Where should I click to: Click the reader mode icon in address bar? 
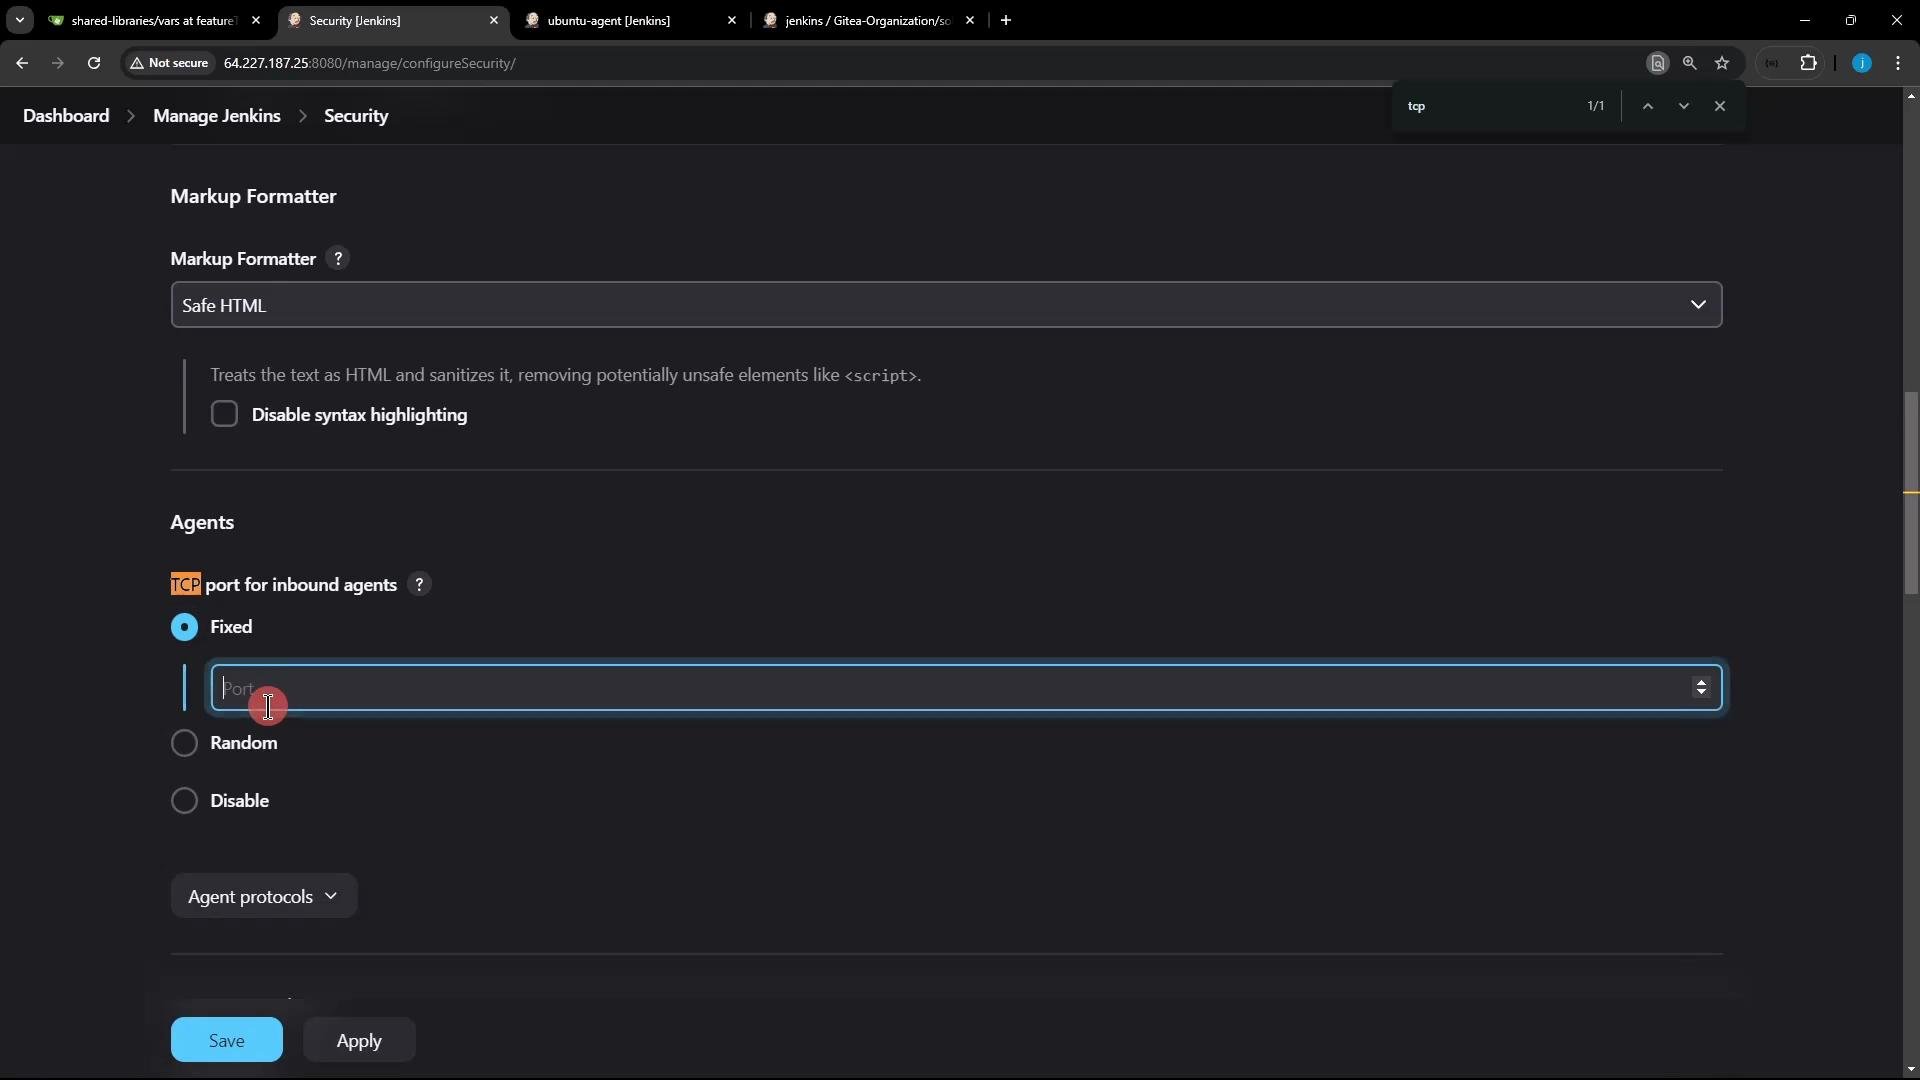point(1657,63)
